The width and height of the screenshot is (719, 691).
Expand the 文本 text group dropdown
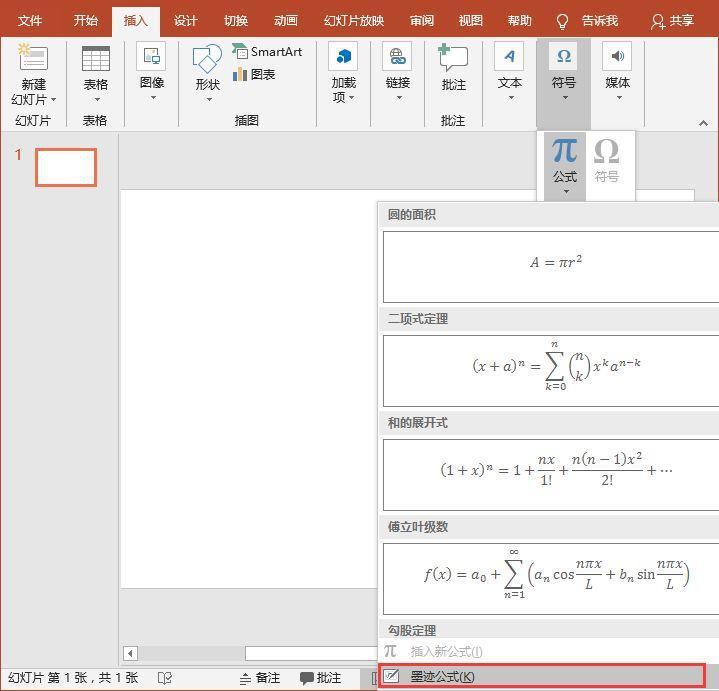click(x=511, y=98)
